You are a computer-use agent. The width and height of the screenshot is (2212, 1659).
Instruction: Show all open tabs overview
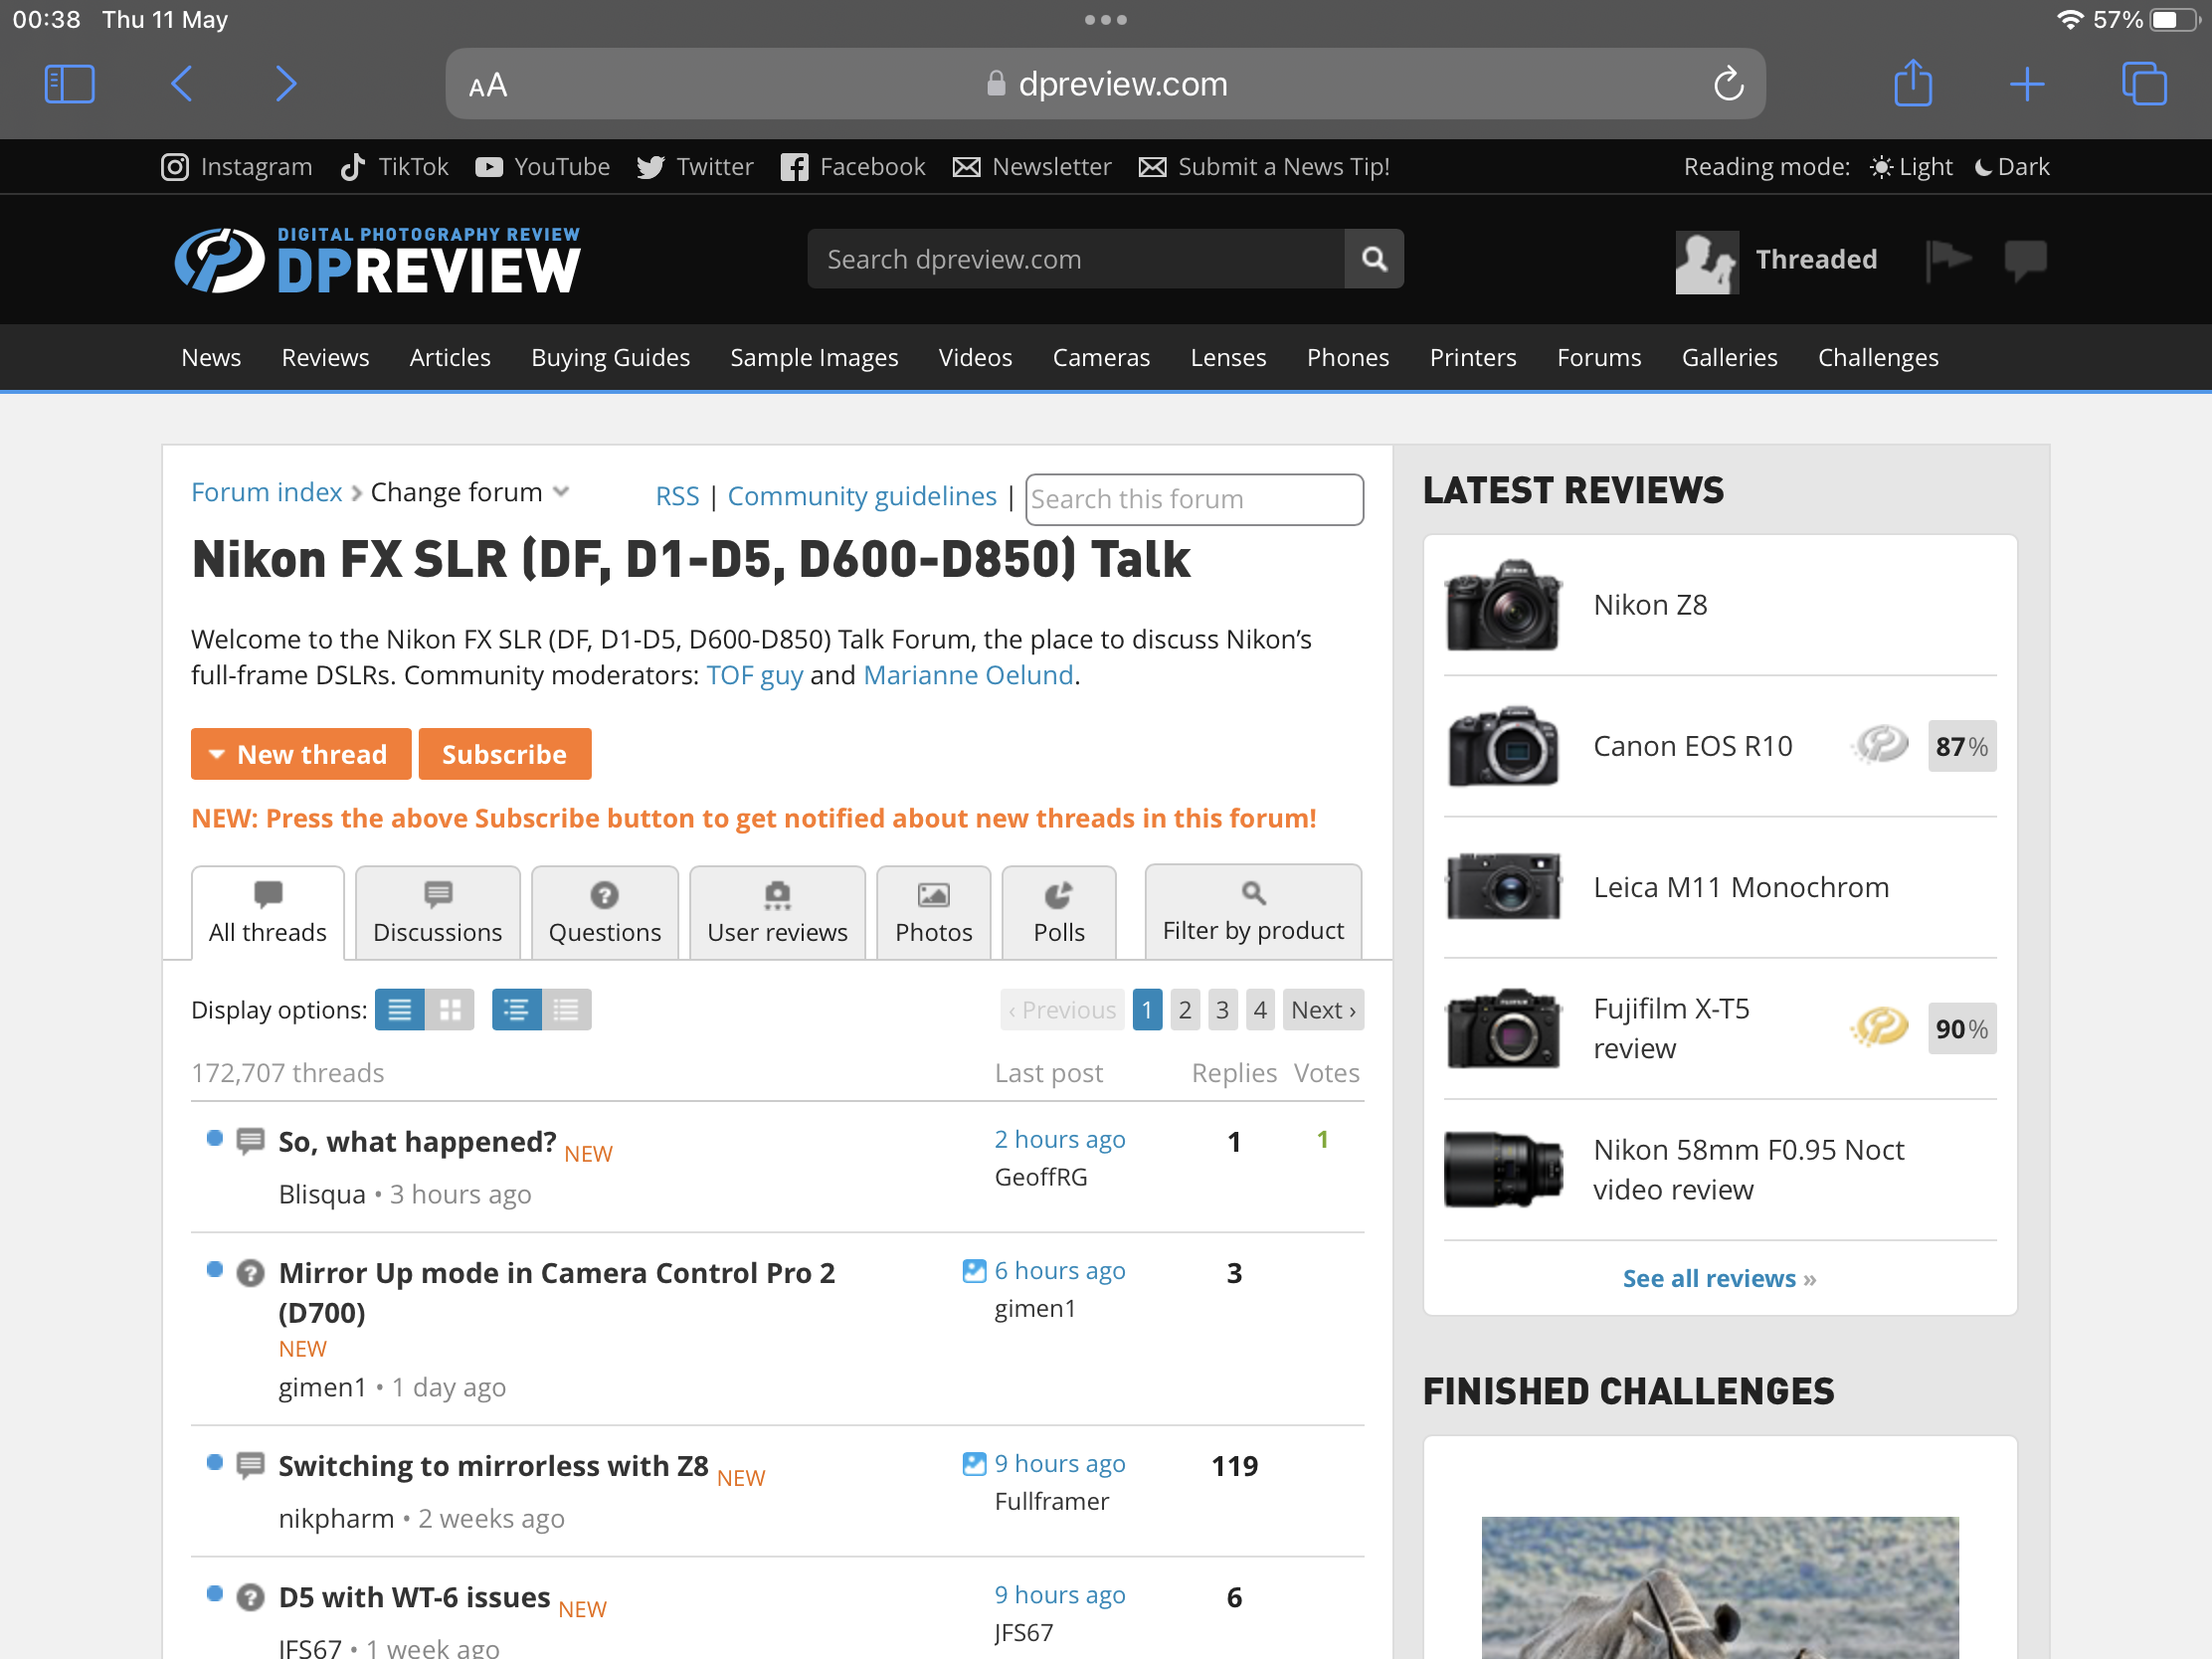point(2144,84)
